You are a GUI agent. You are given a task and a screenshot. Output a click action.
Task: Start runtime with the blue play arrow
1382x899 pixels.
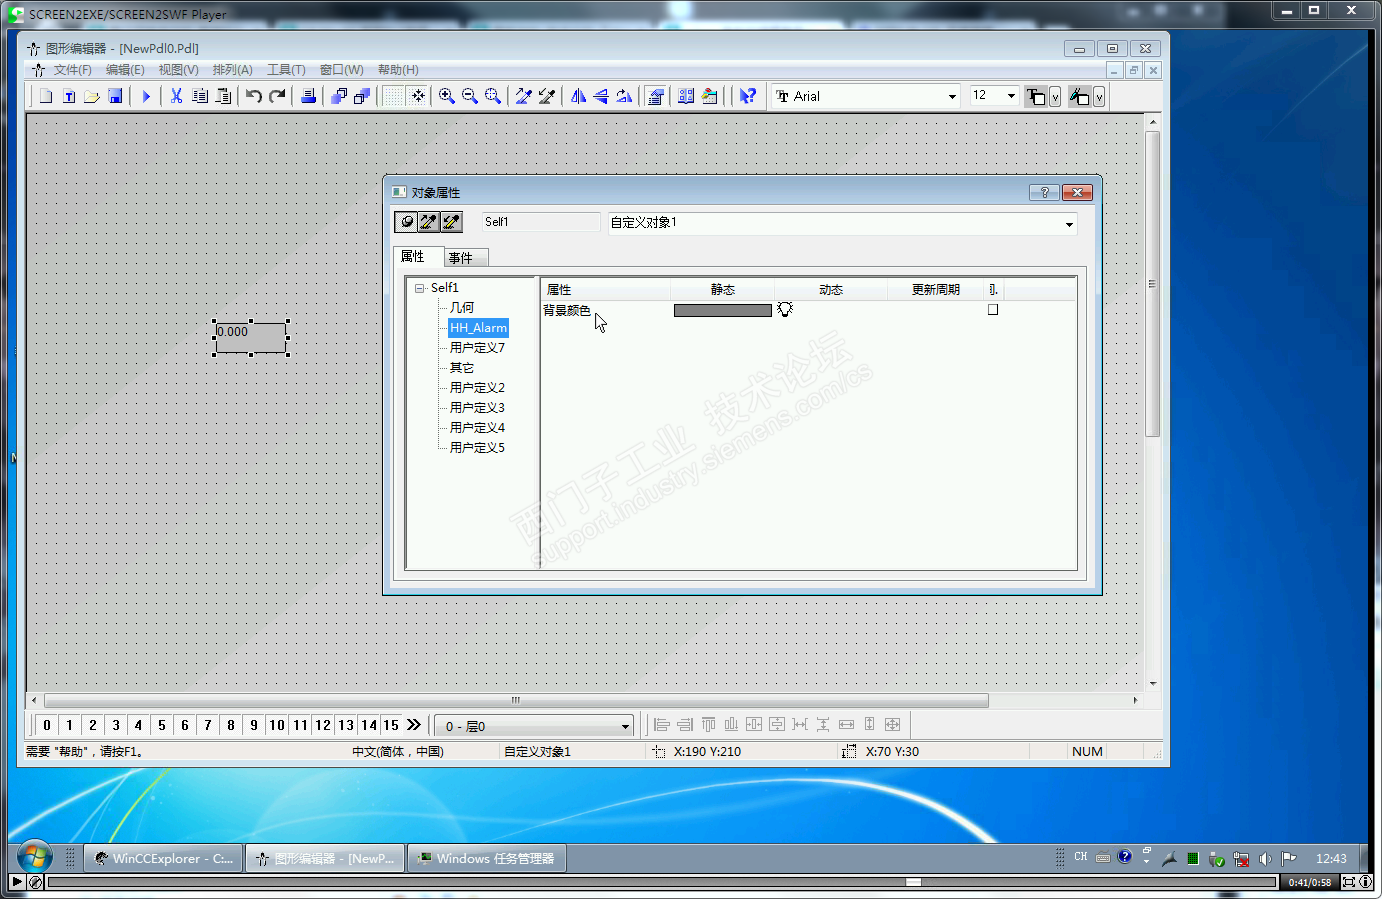pos(146,96)
